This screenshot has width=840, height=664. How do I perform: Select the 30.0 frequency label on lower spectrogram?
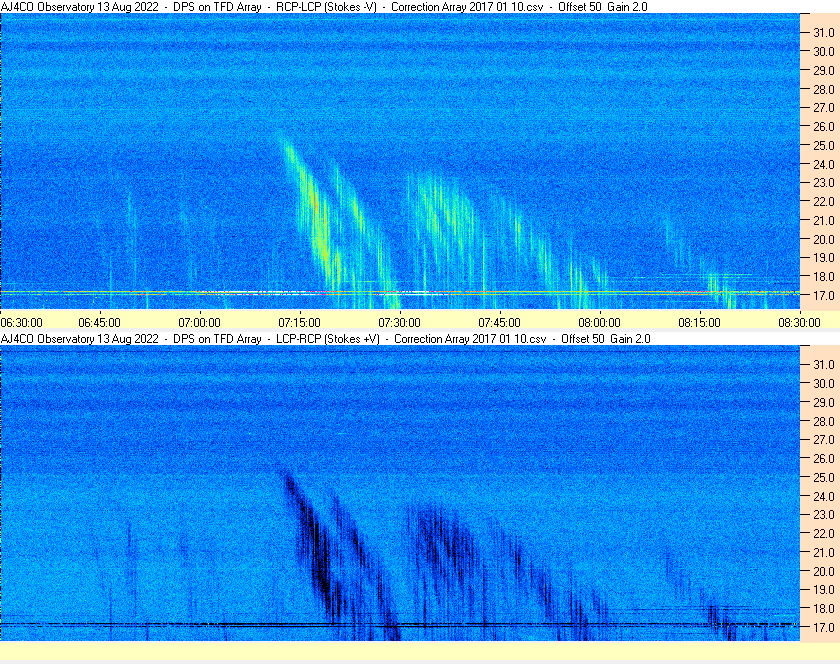point(824,383)
